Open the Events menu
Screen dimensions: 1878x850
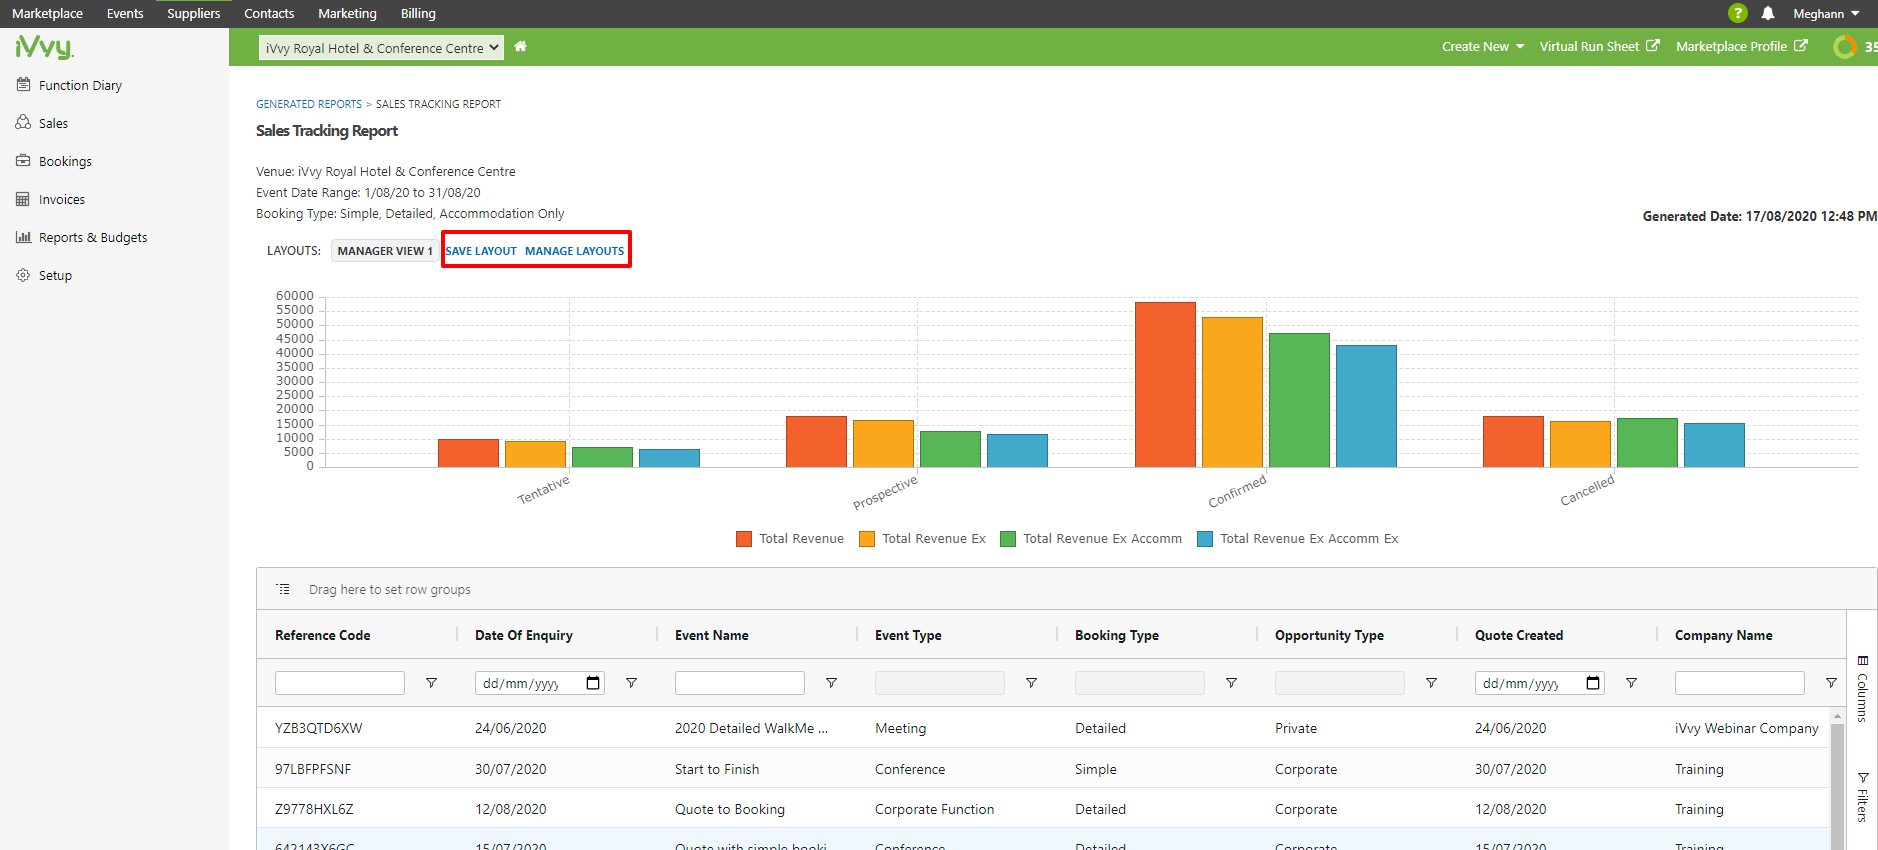tap(125, 14)
